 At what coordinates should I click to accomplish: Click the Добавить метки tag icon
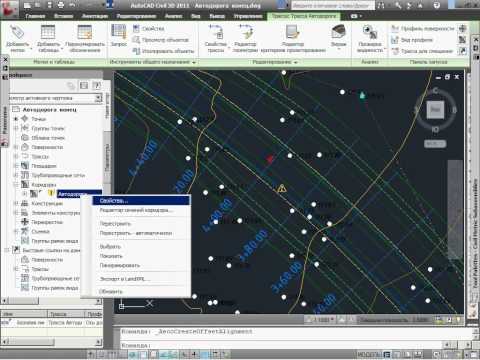[17, 33]
